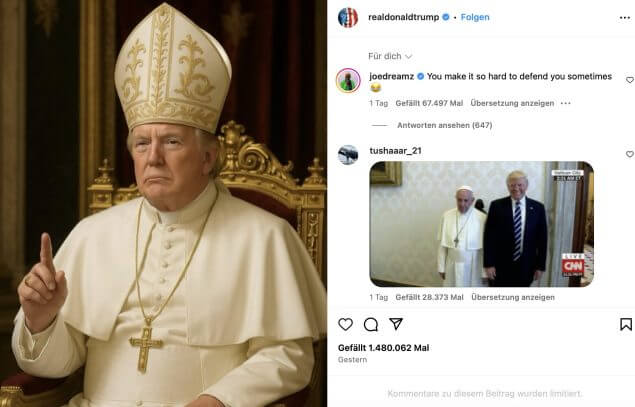This screenshot has width=635, height=407.
Task: Click the "Folgen" button
Action: [x=475, y=17]
